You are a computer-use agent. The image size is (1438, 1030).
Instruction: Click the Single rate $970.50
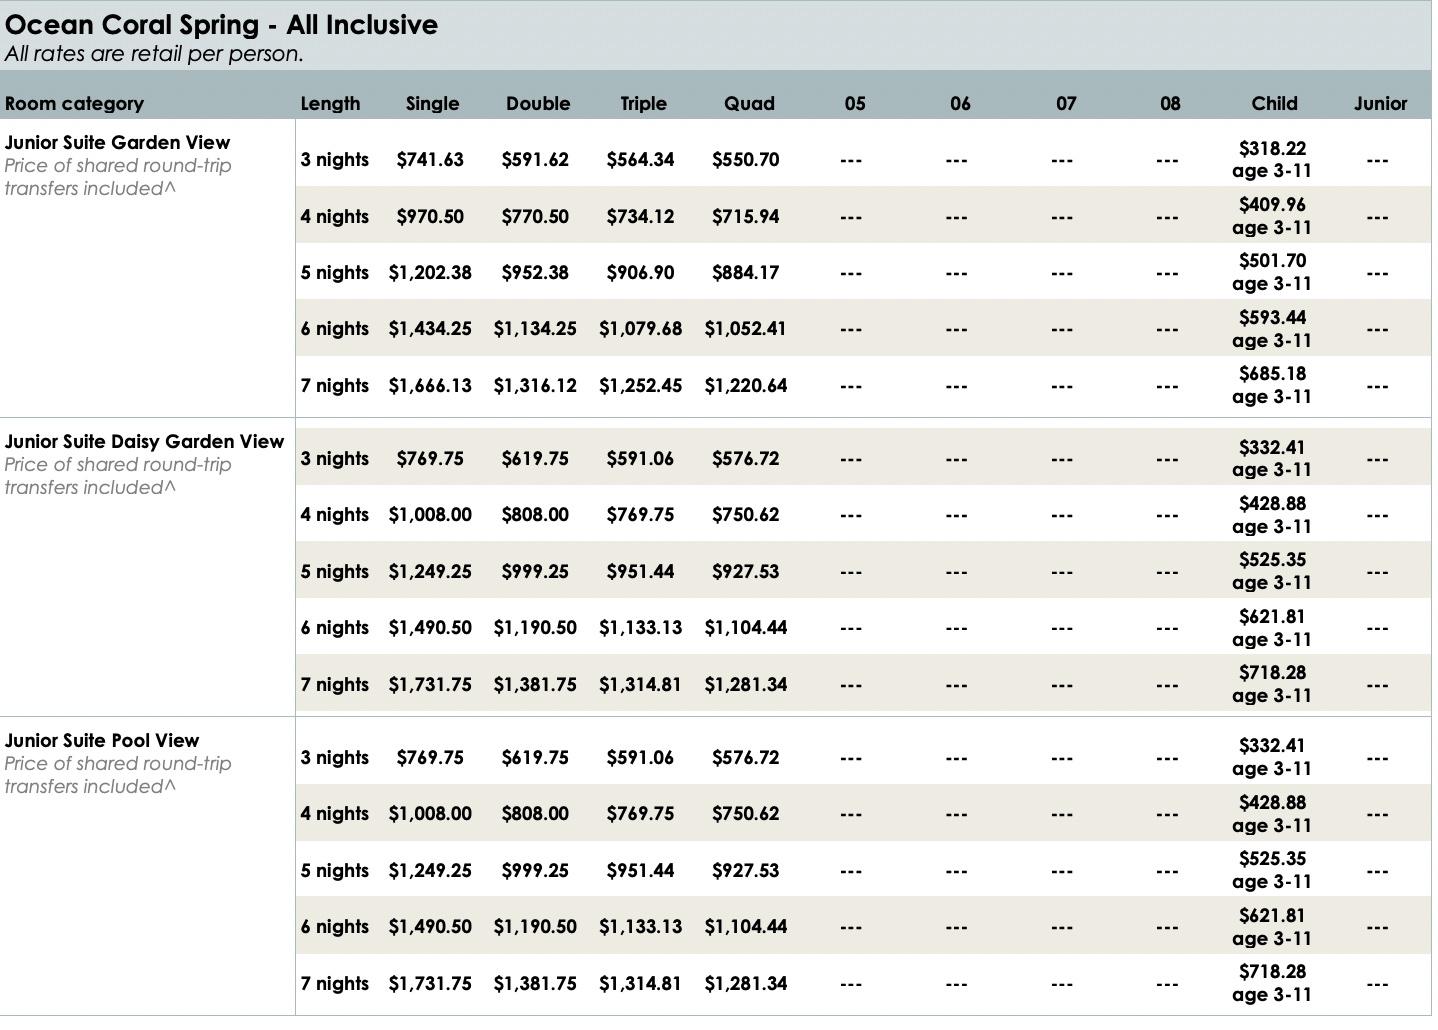coord(430,216)
